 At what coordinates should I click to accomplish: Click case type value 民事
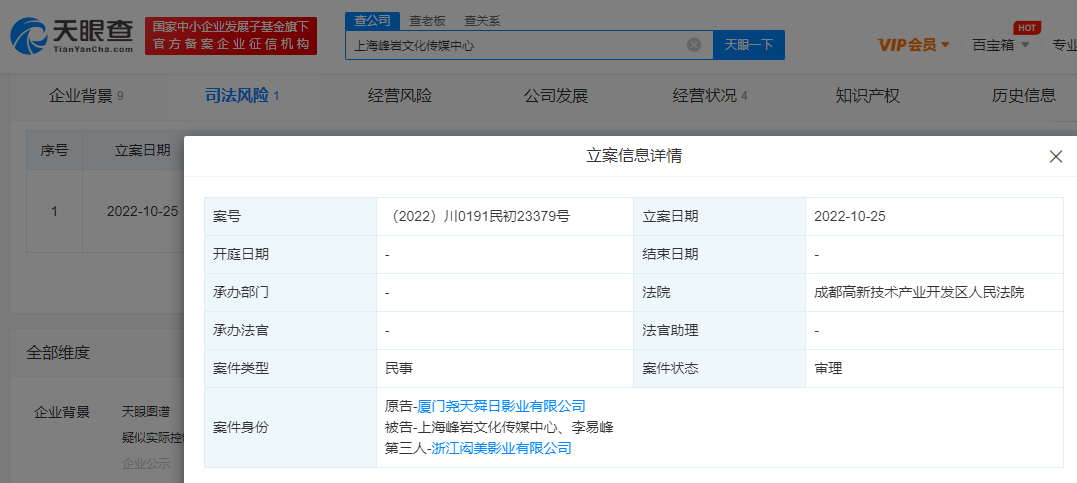tap(399, 368)
